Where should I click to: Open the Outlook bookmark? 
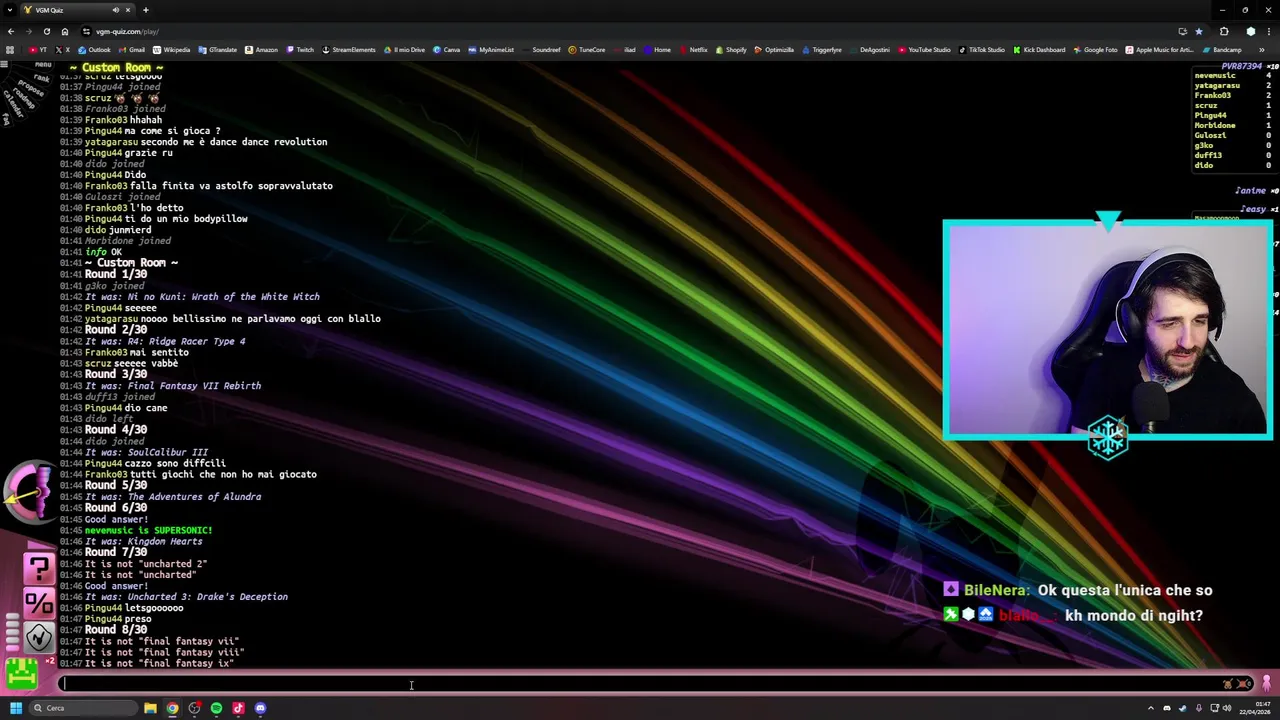click(95, 50)
